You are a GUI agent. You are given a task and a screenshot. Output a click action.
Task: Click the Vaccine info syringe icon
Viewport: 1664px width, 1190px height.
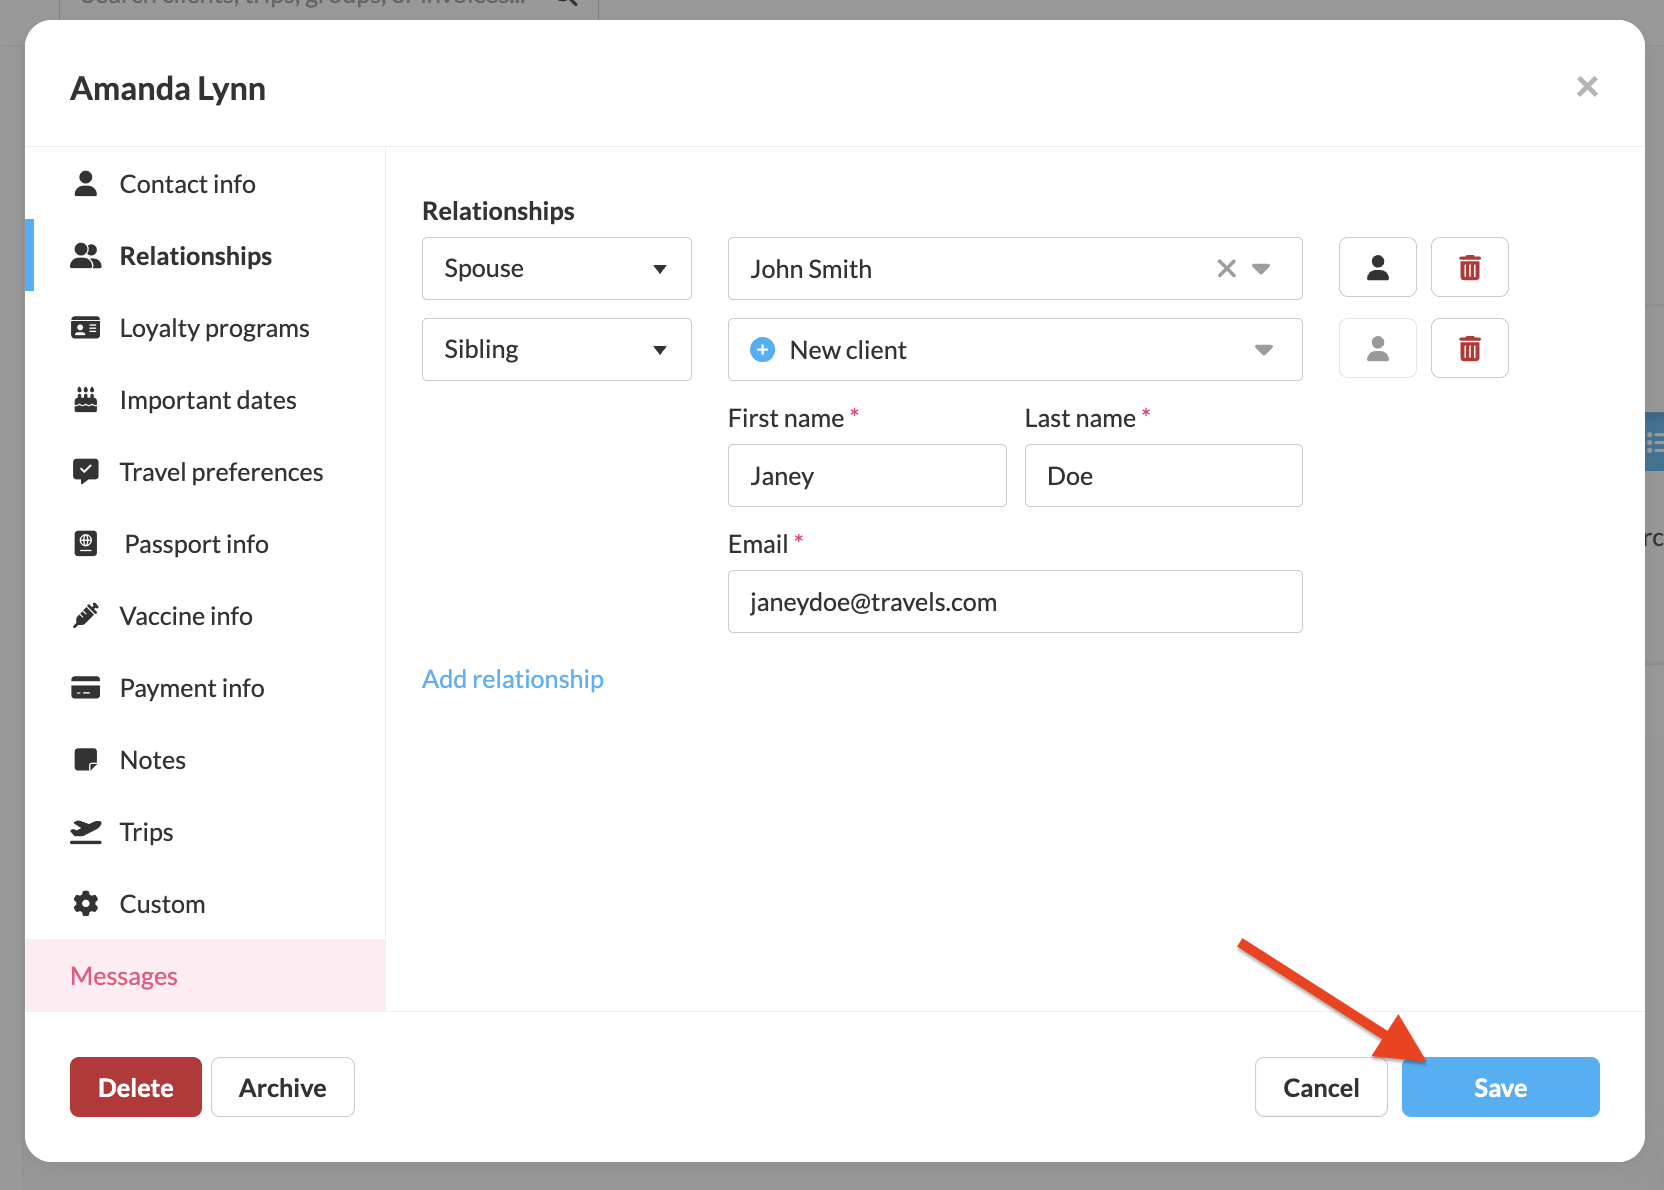point(86,616)
